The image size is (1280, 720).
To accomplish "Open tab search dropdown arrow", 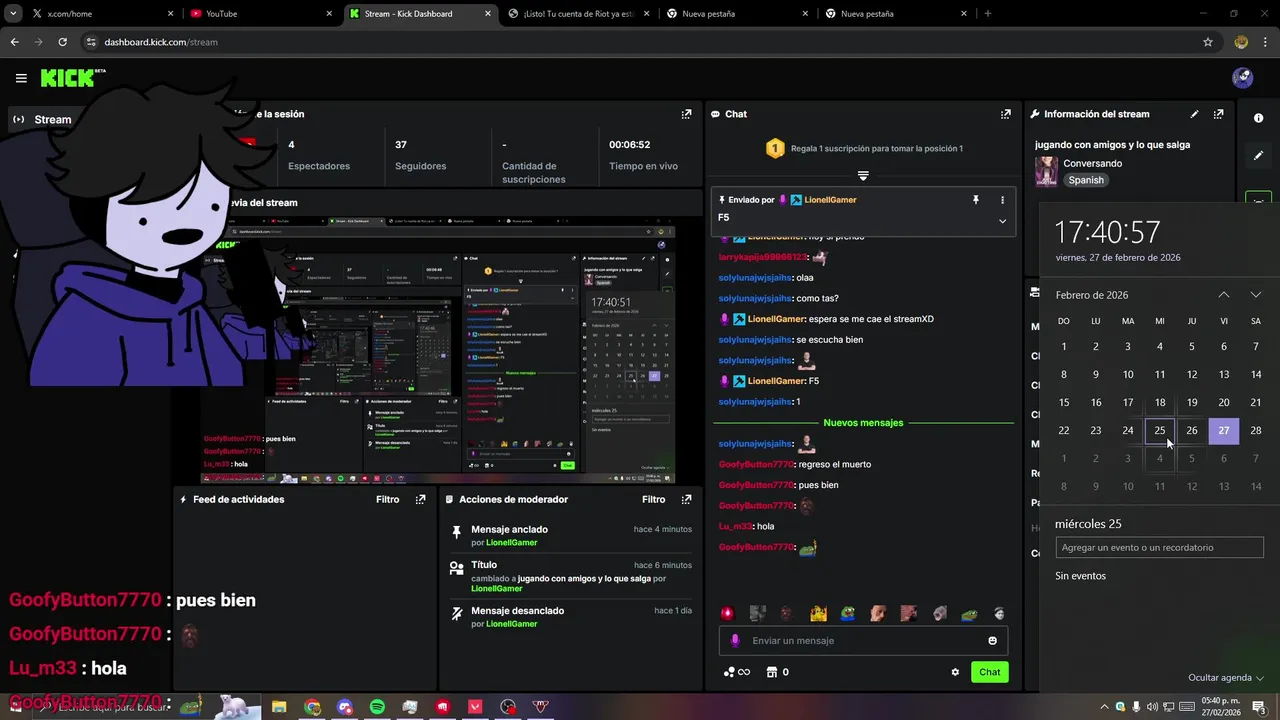I will pyautogui.click(x=13, y=14).
